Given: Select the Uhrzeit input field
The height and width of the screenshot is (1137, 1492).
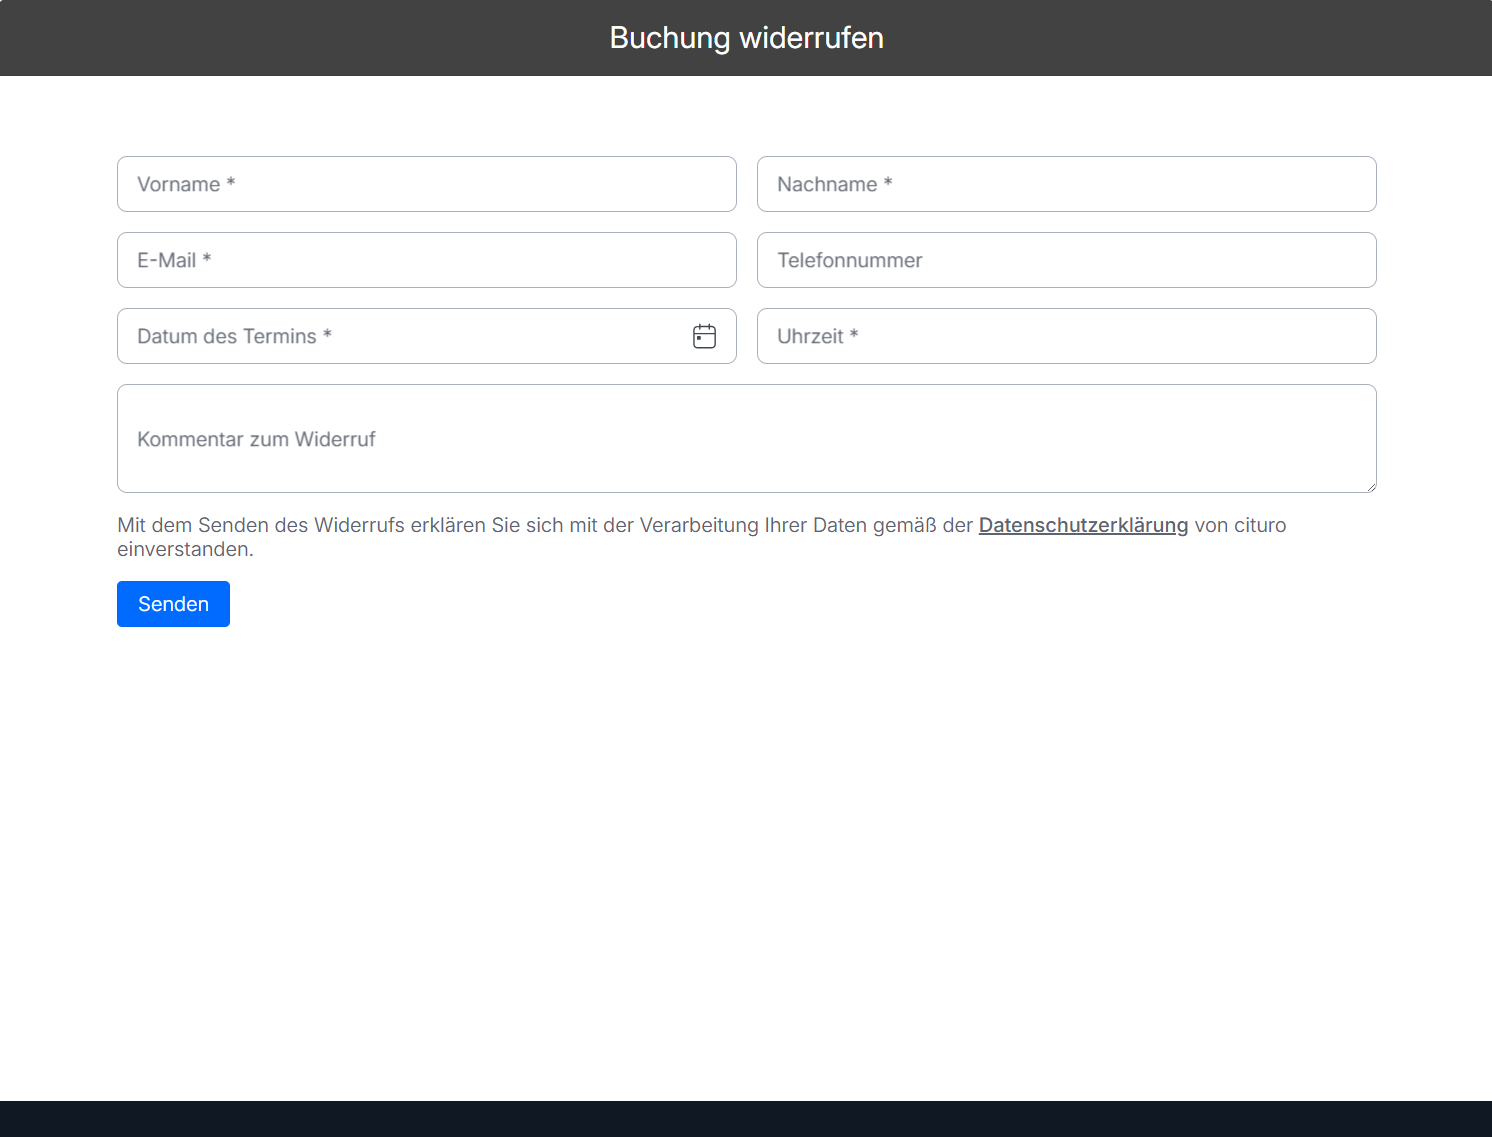Looking at the screenshot, I should tap(1067, 336).
